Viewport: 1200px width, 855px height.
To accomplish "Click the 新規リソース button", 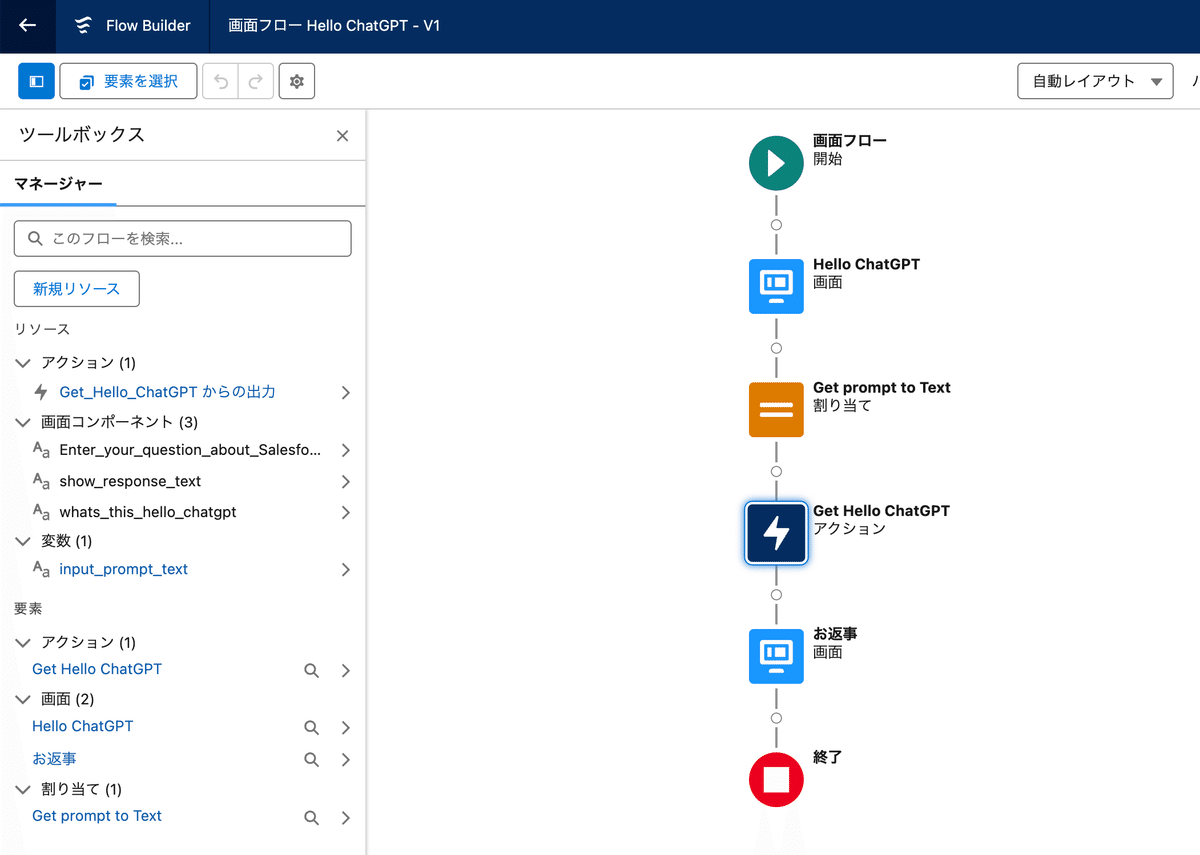I will coord(76,289).
